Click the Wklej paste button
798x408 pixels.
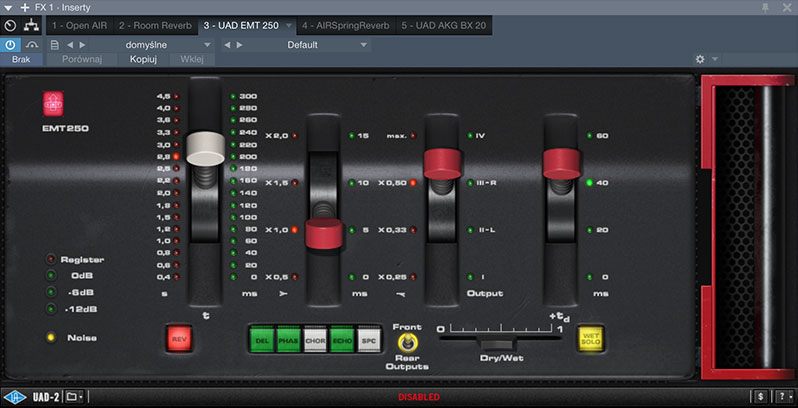point(192,60)
